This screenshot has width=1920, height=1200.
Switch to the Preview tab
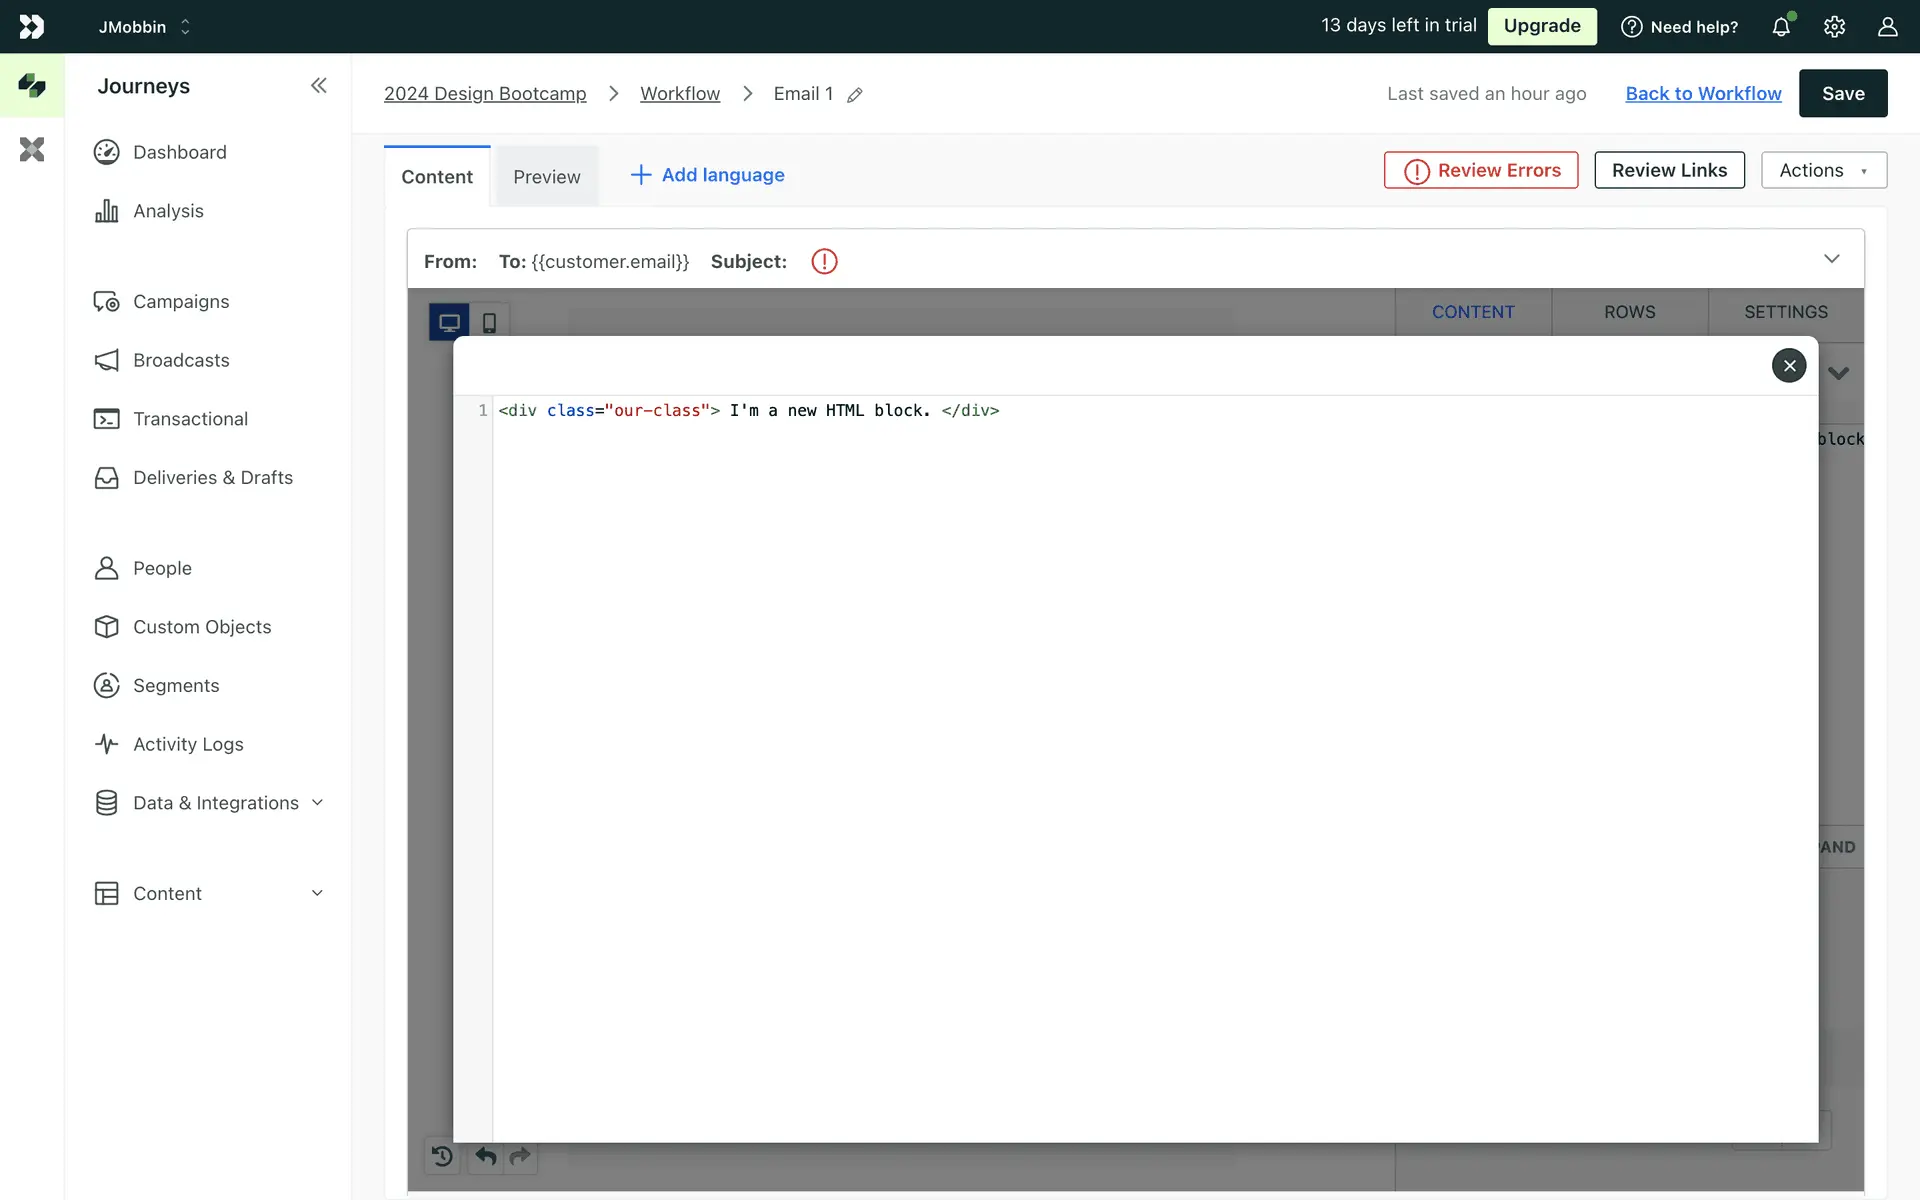click(546, 177)
